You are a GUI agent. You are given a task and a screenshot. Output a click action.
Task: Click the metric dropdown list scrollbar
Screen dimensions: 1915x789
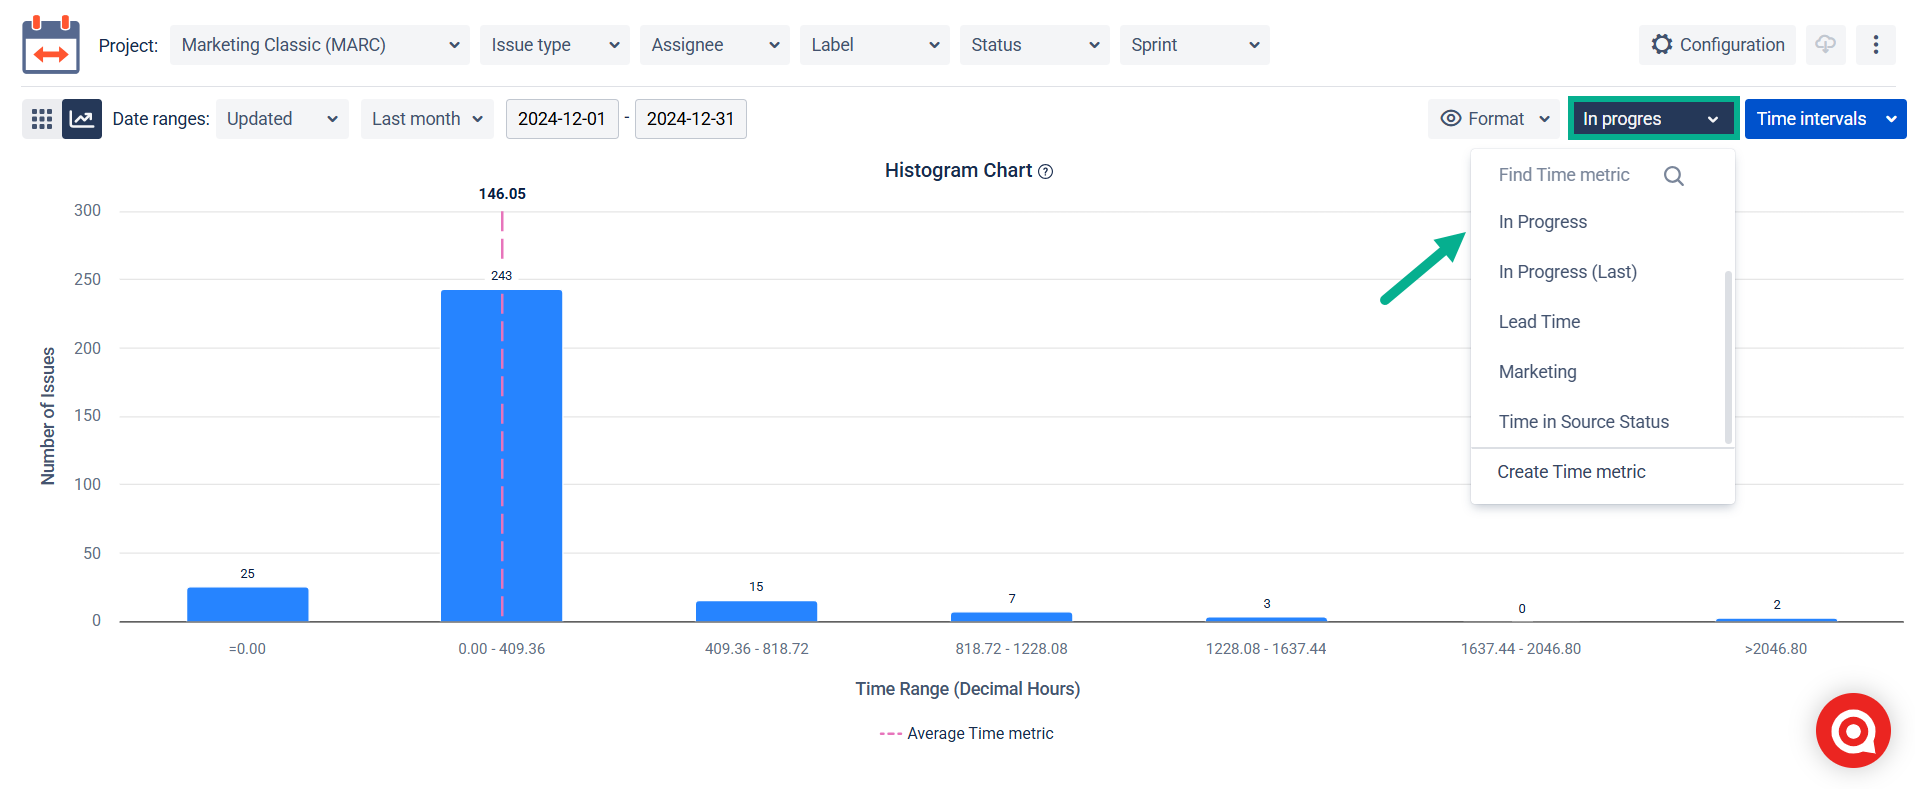[x=1728, y=355]
